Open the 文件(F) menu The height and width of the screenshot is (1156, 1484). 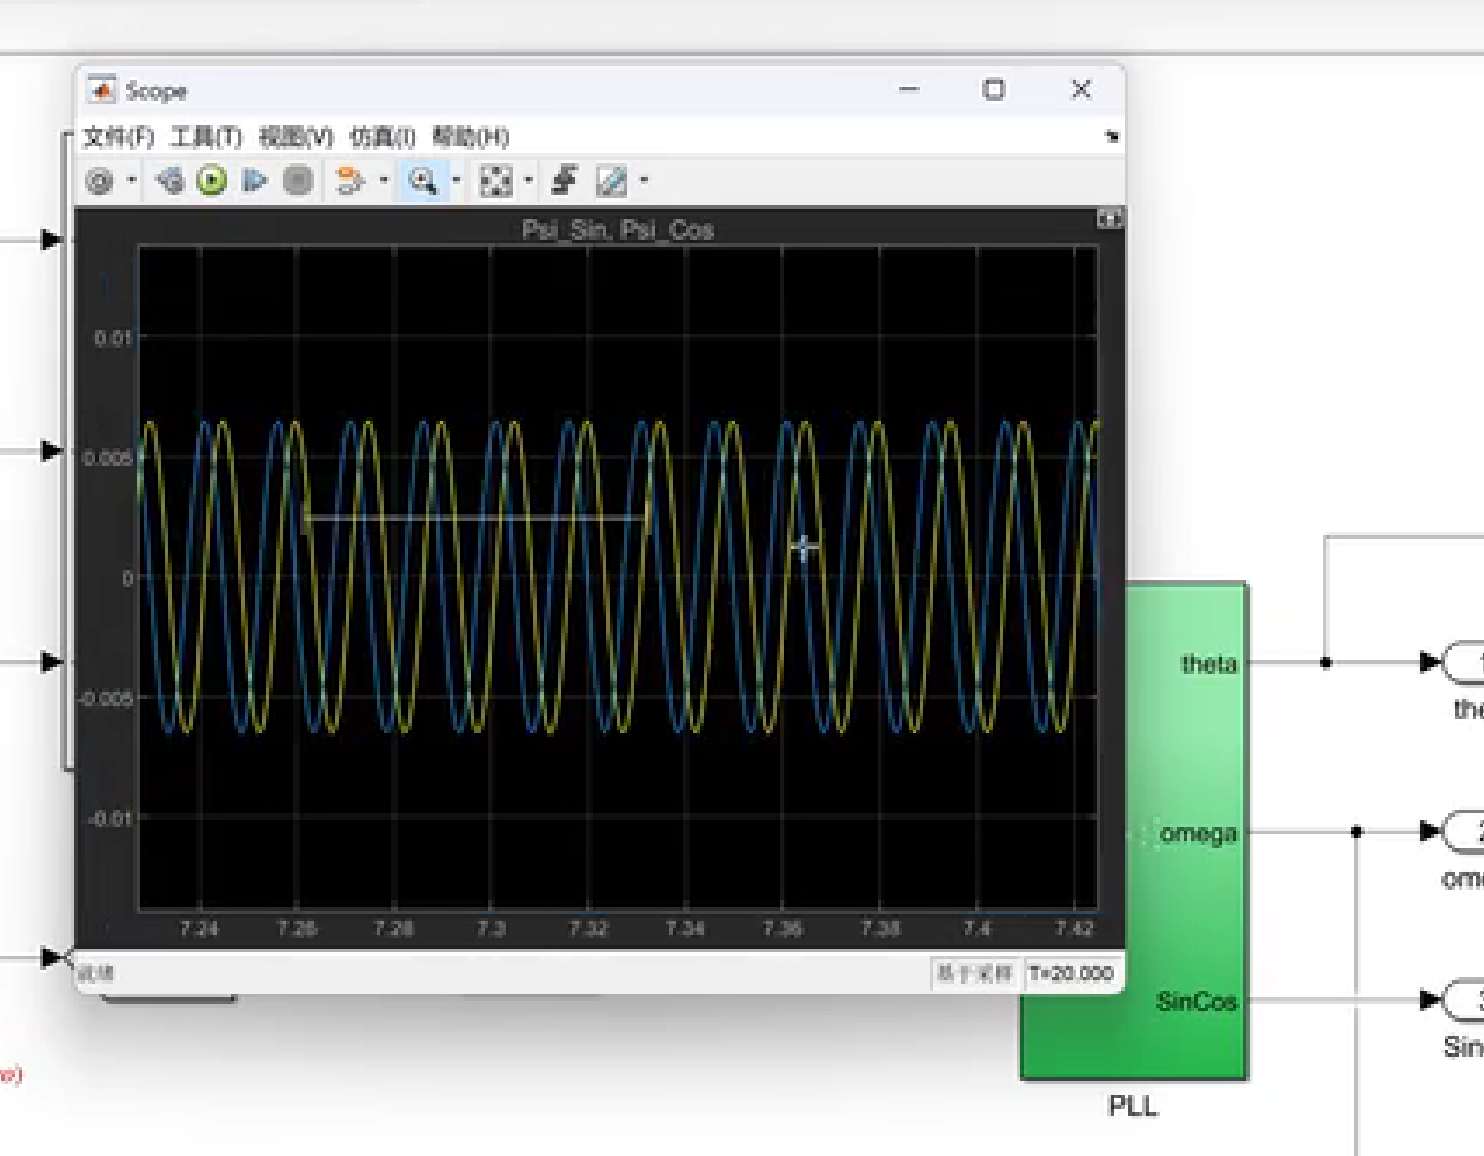click(x=118, y=137)
